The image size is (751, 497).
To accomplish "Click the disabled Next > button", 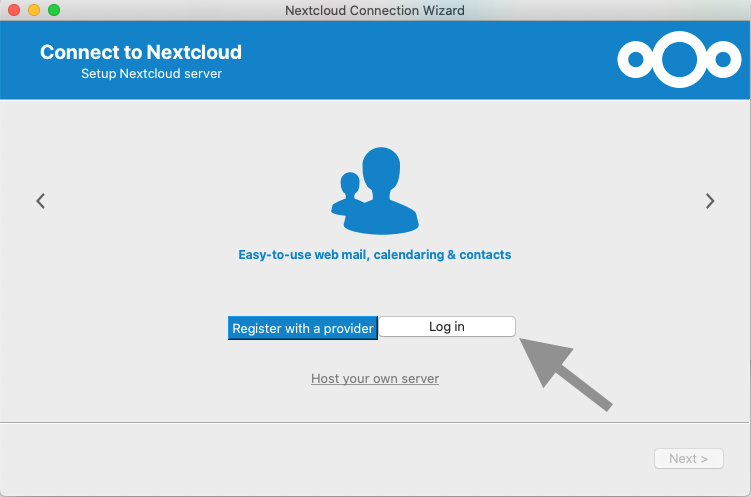I will point(689,459).
